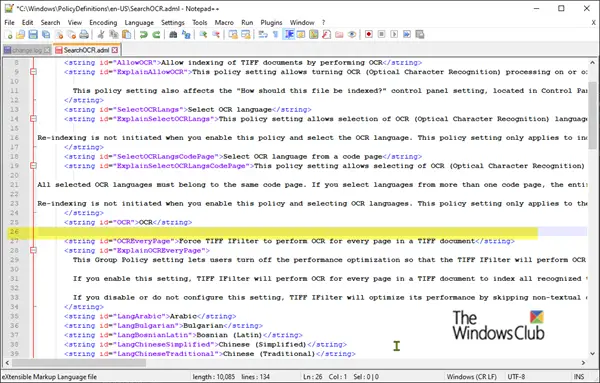This screenshot has width=600, height=383.
Task: Close document via menu bar X button
Action: pyautogui.click(x=593, y=23)
